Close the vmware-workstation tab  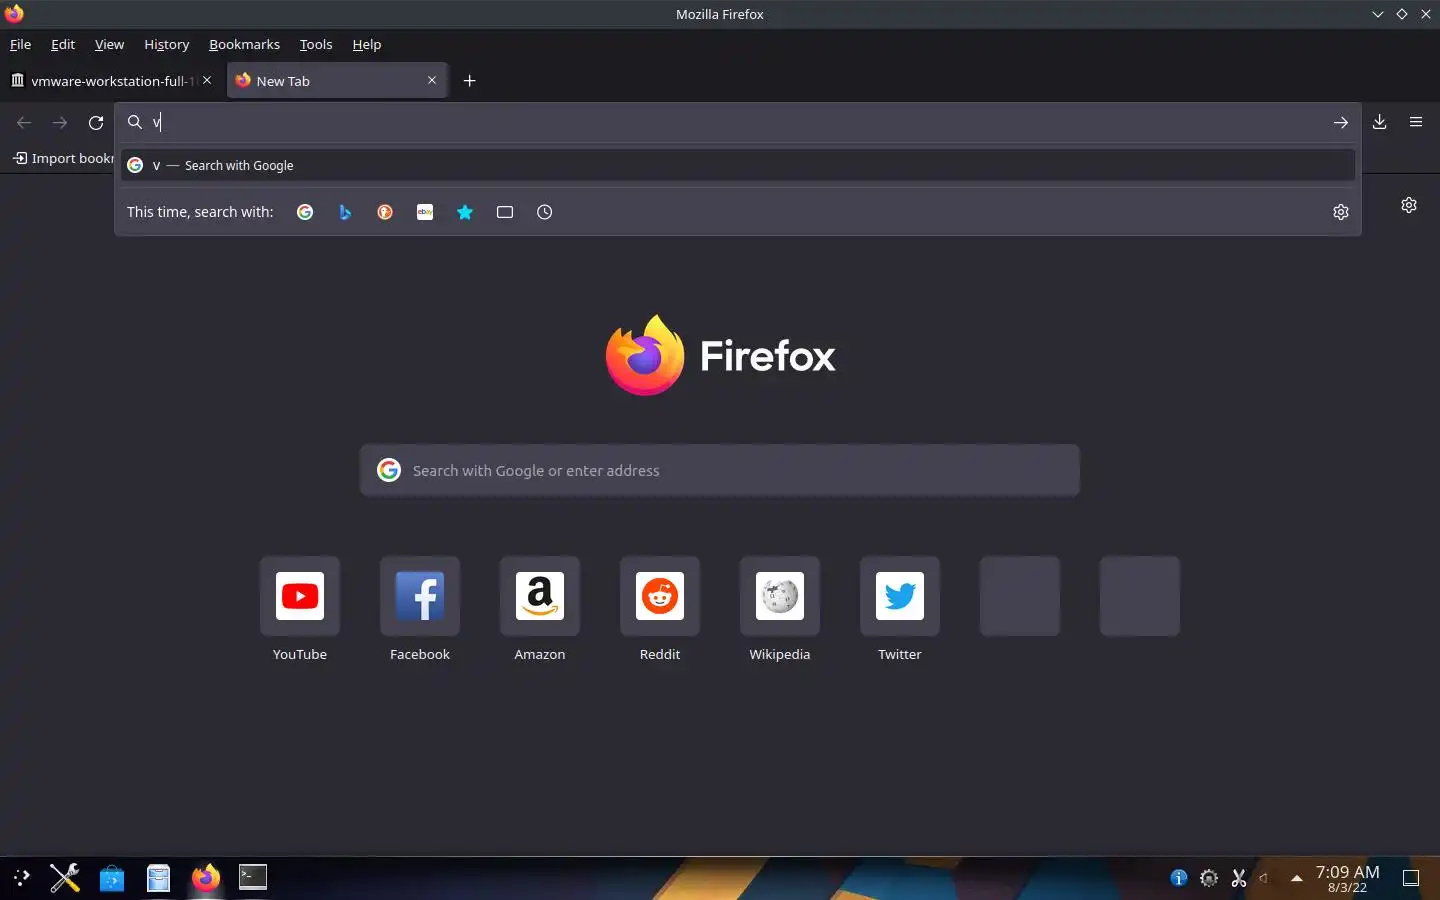click(x=207, y=80)
